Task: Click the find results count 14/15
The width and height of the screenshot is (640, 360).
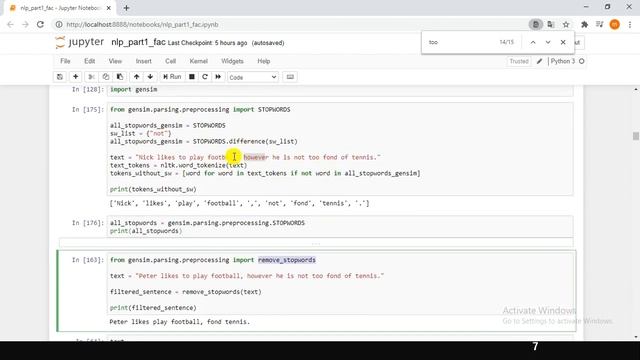Action: click(507, 42)
